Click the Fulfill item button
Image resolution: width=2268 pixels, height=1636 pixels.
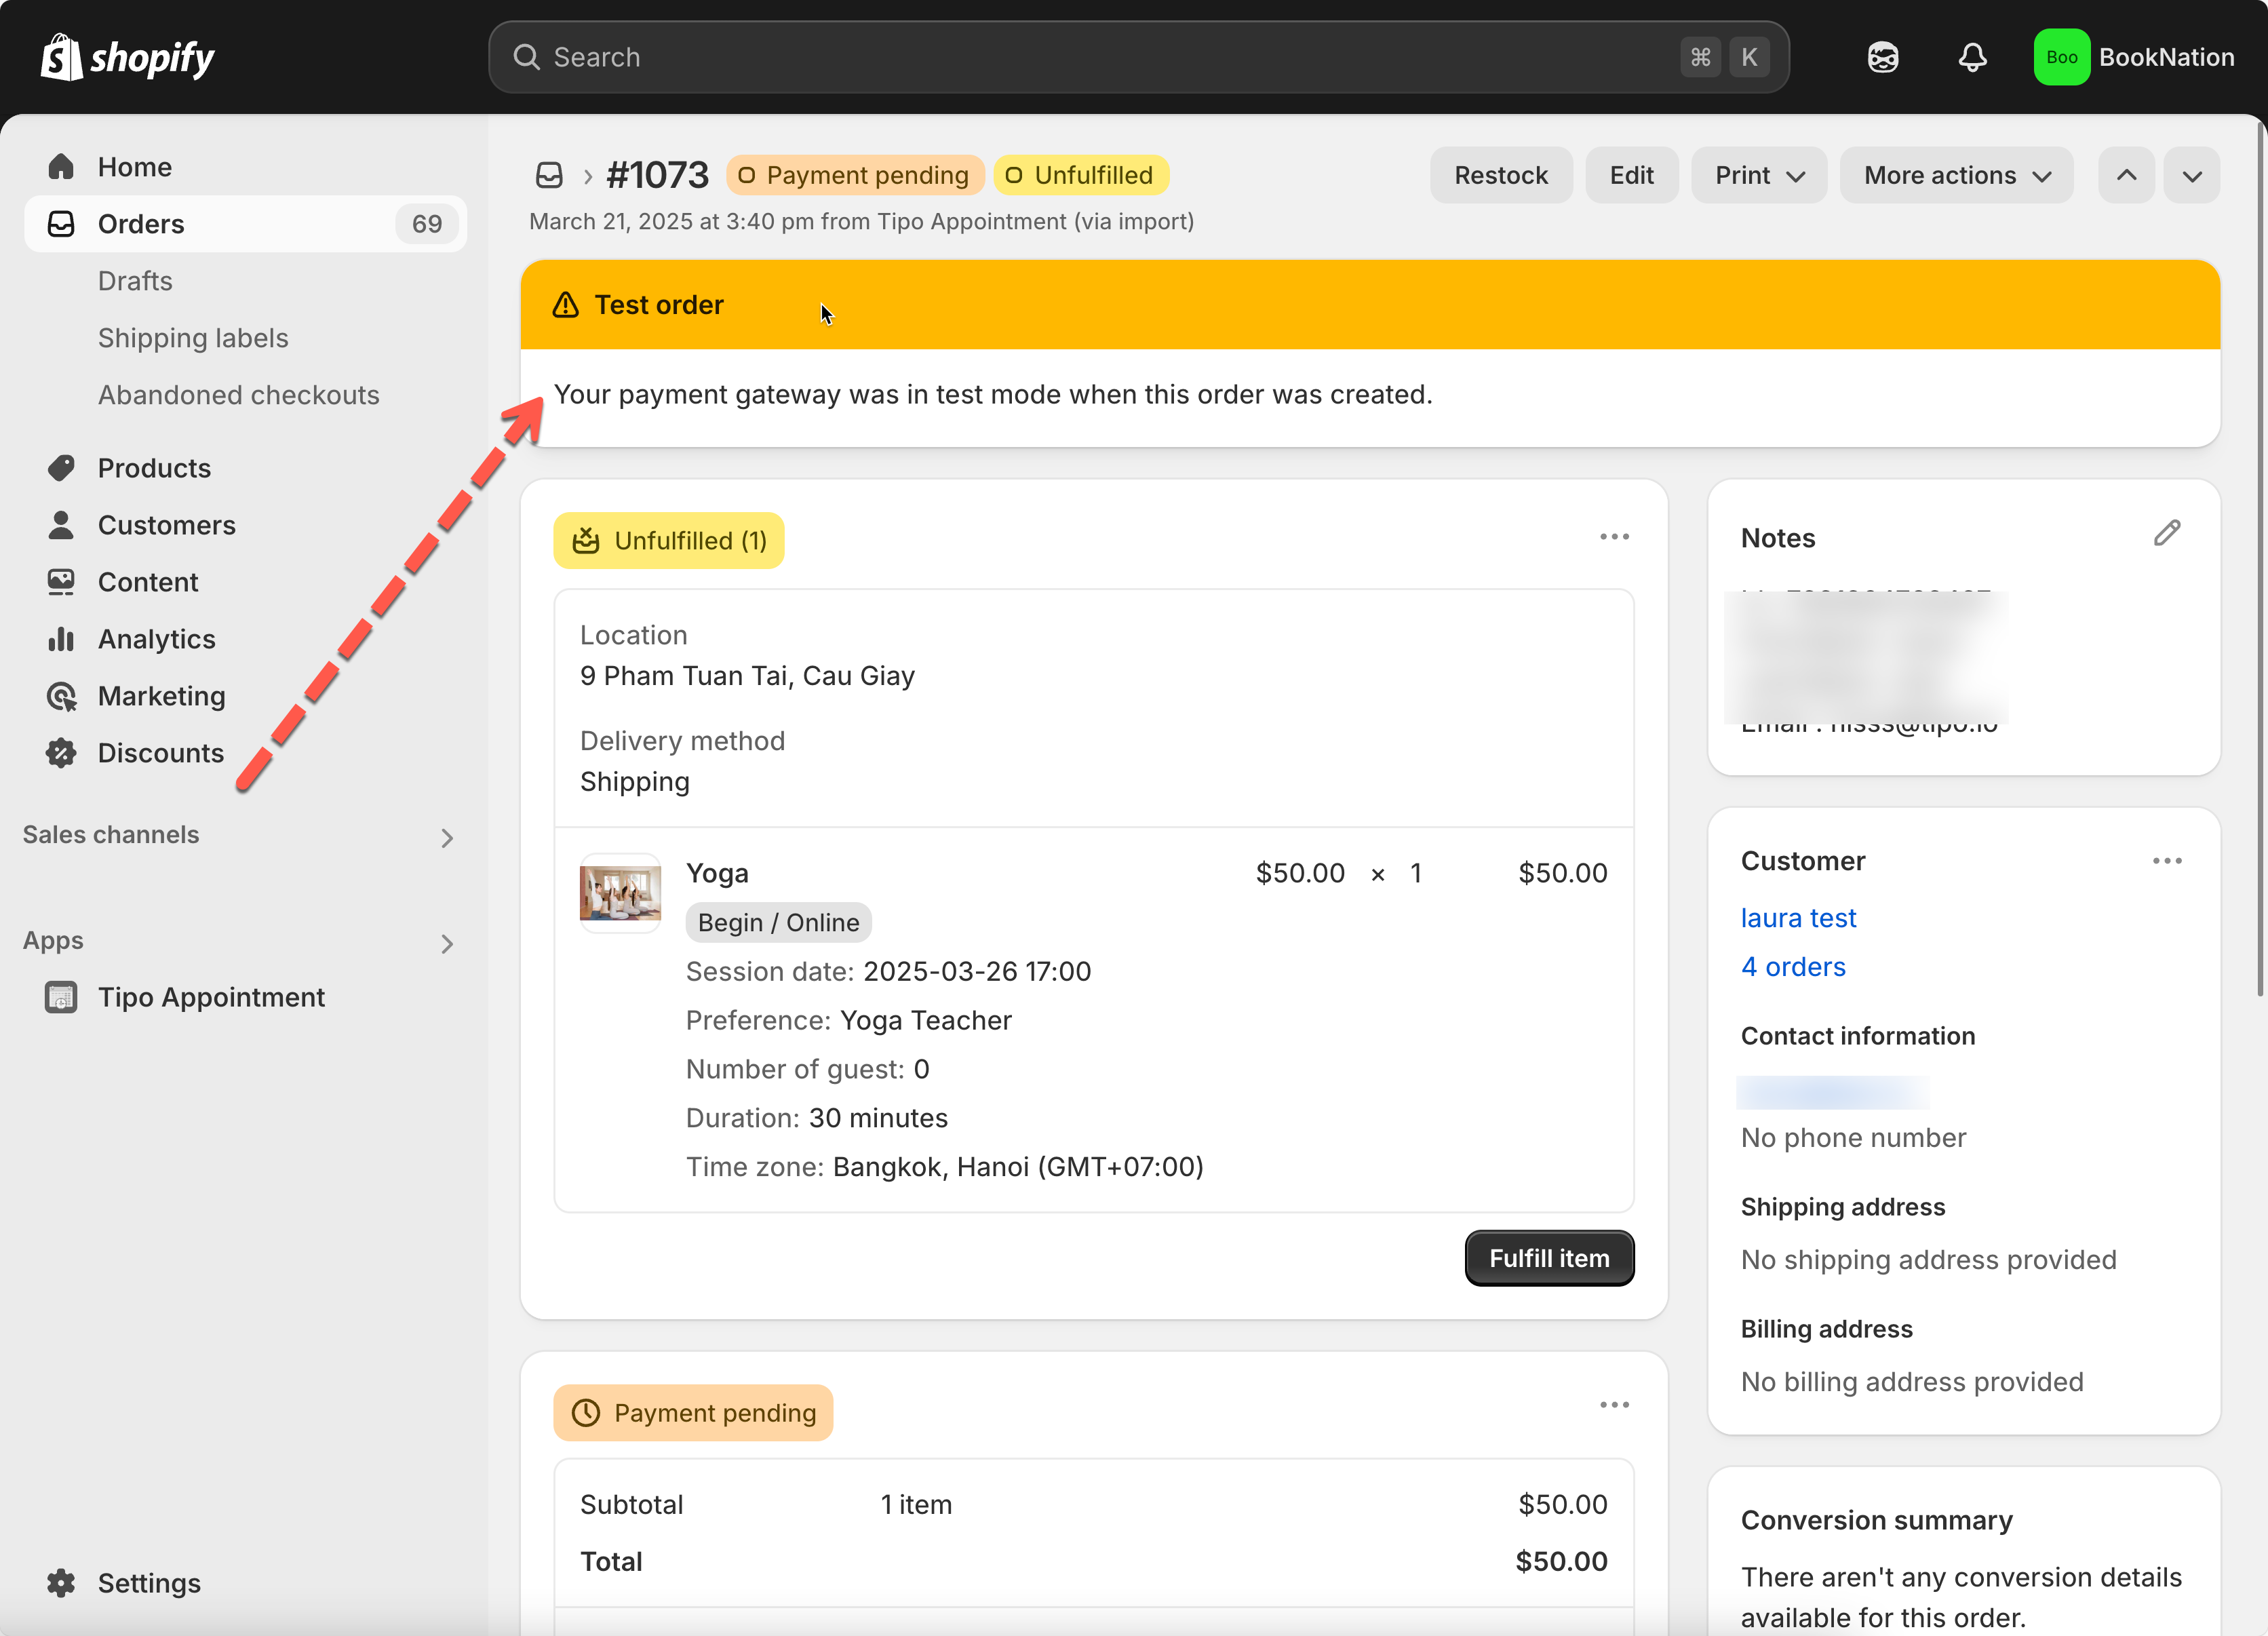tap(1548, 1258)
